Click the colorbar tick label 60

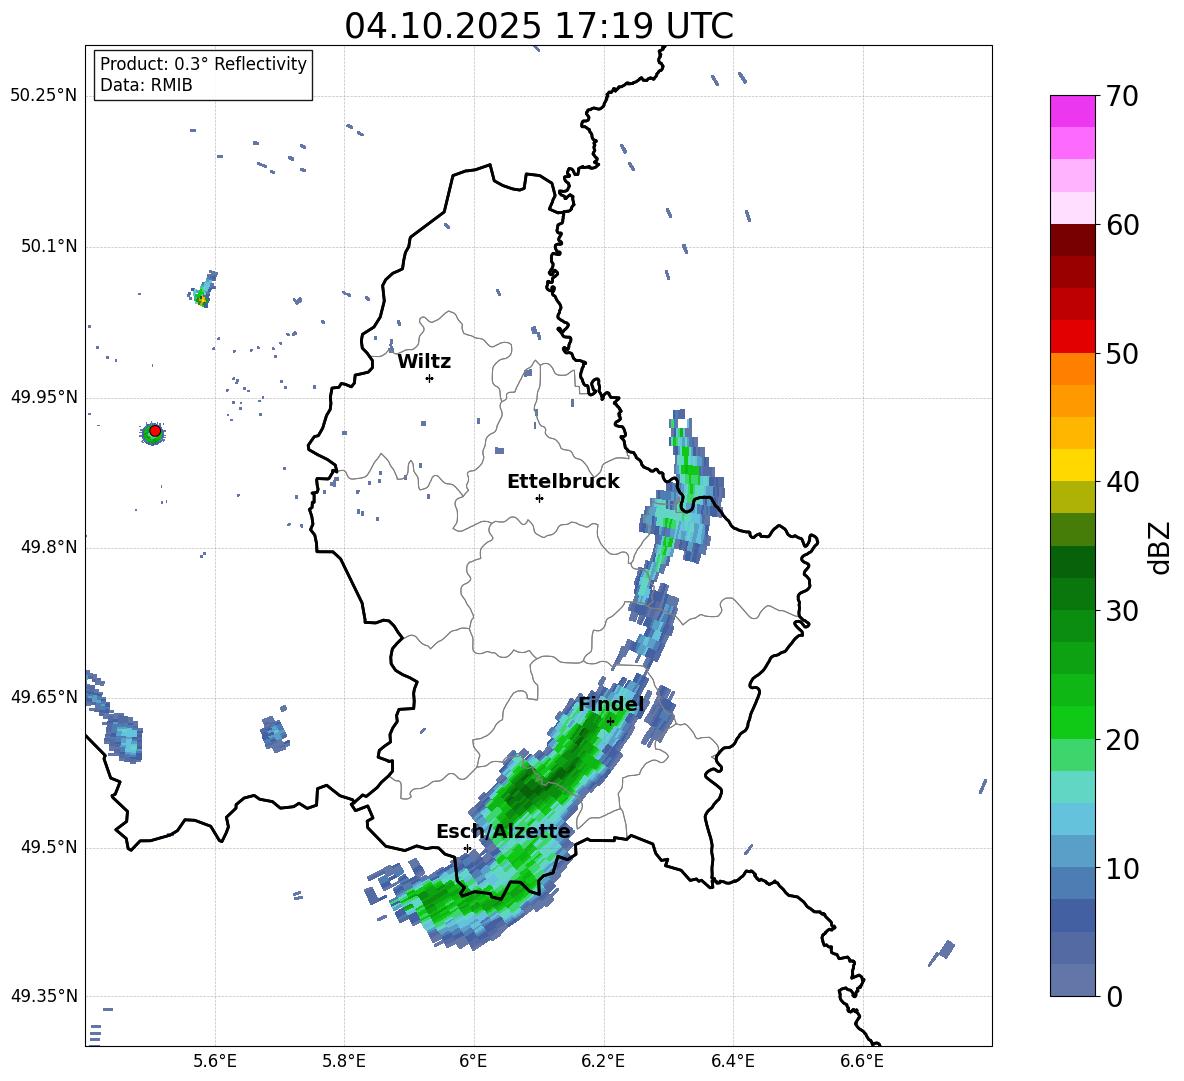coord(1122,225)
